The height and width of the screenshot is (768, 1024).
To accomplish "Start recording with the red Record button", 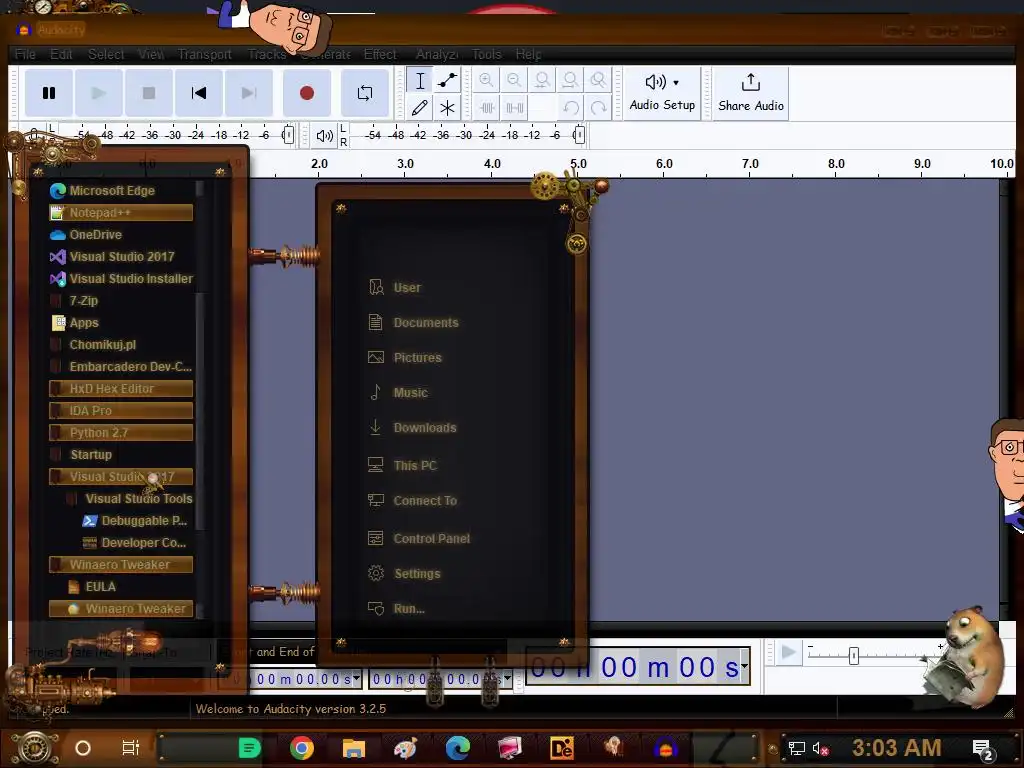I will click(307, 93).
